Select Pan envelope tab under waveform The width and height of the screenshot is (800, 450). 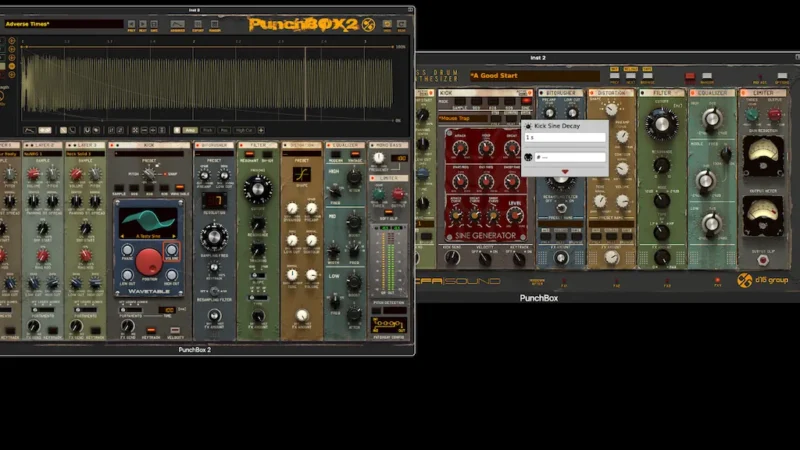pyautogui.click(x=224, y=131)
